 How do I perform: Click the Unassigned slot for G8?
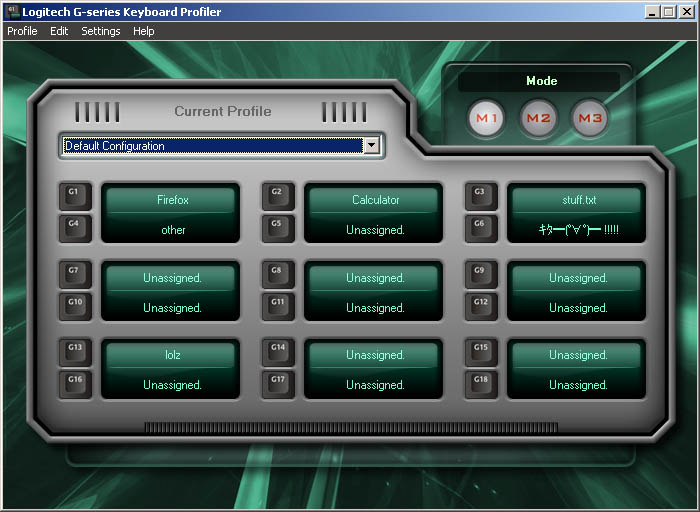(x=374, y=277)
